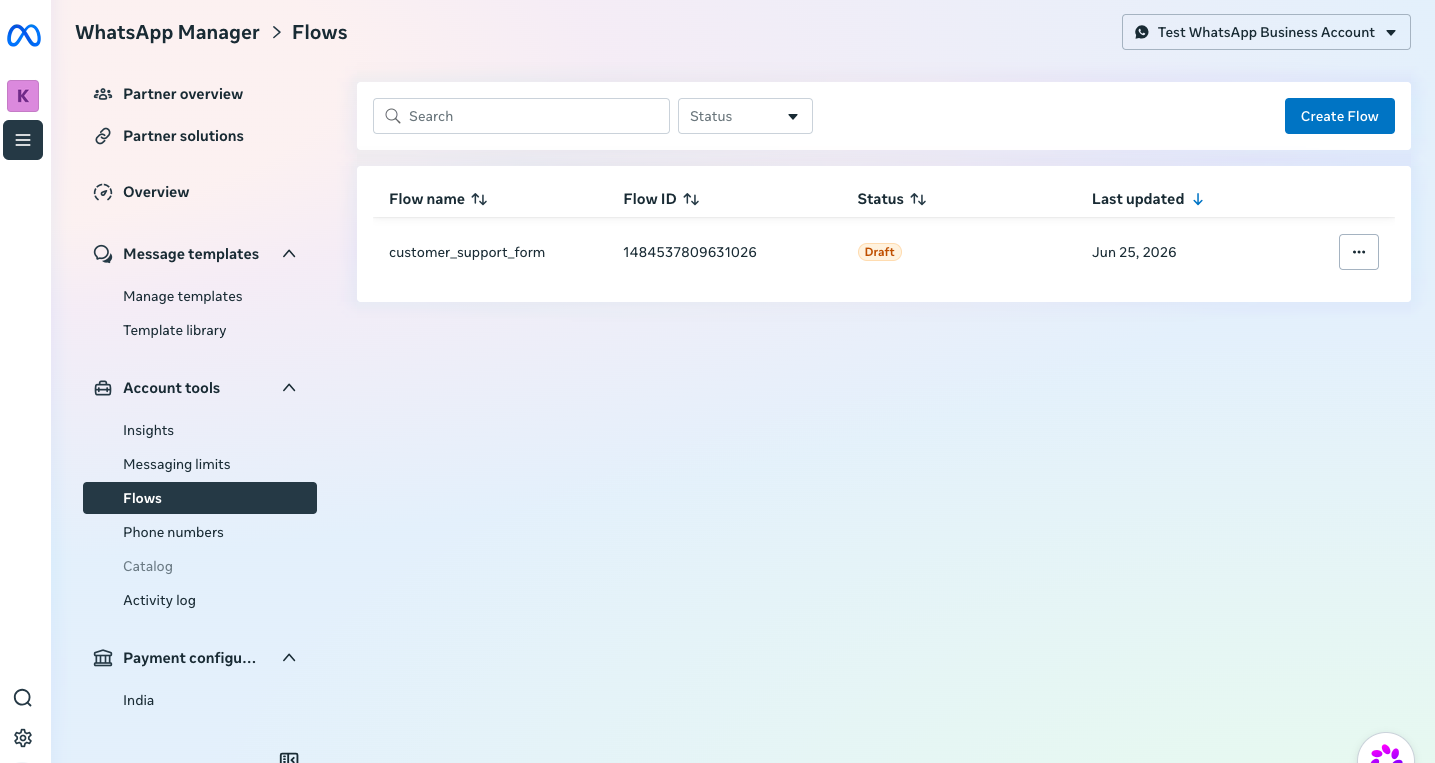Open settings gear in left rail
1435x763 pixels.
click(23, 738)
